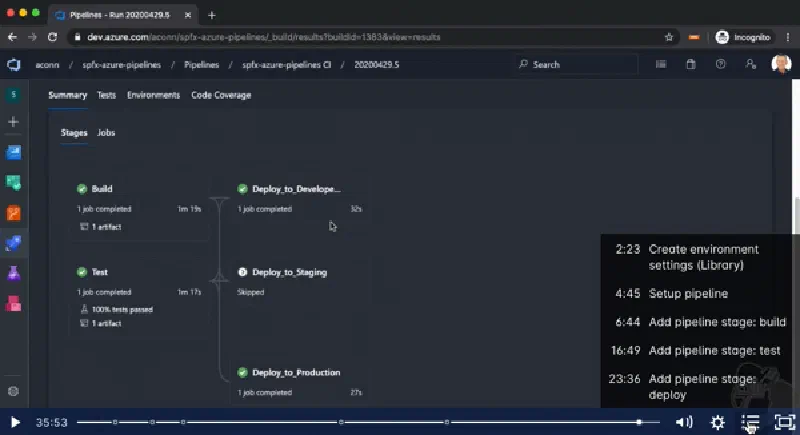Switch to the Summary tab

coord(67,95)
